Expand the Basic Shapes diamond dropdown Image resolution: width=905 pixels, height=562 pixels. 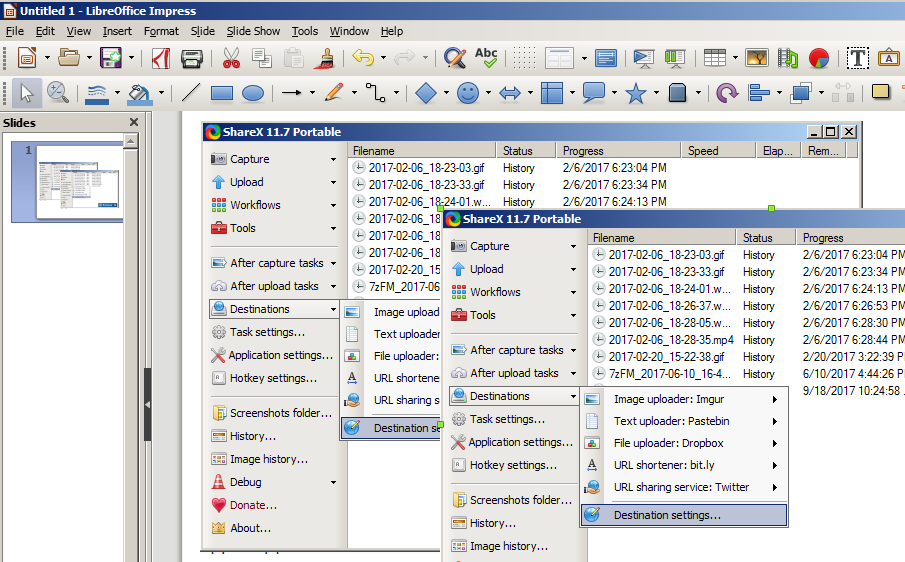point(446,93)
